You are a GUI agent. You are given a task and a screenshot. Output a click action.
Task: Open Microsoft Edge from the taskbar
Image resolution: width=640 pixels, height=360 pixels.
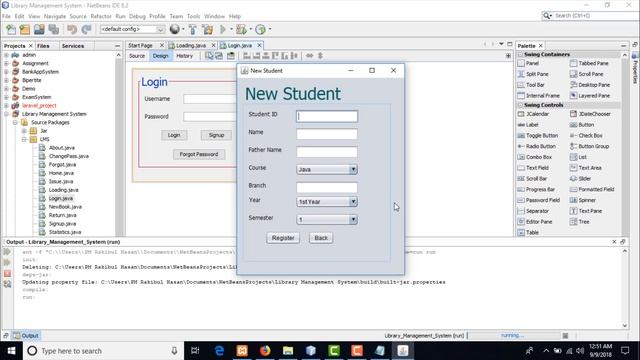click(x=219, y=351)
